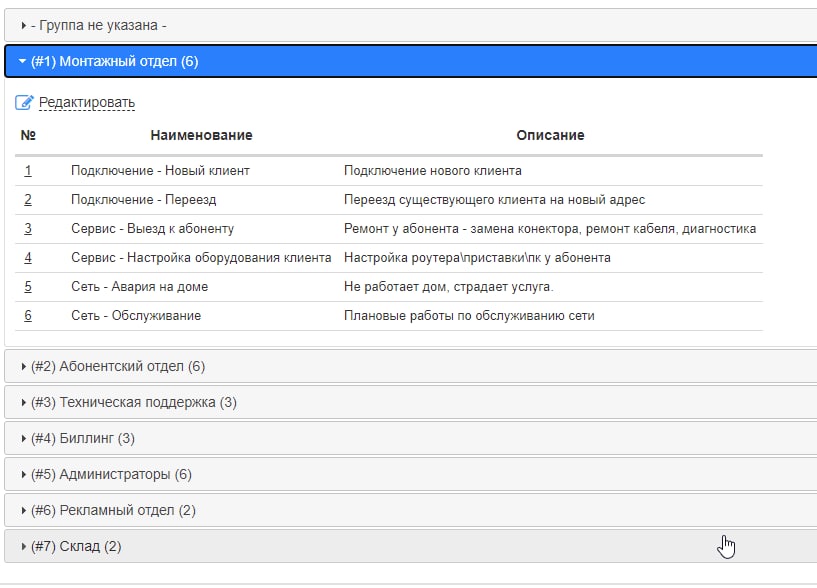Click description 'Не работает дом, страдает услуга.'
The width and height of the screenshot is (817, 588).
click(449, 286)
